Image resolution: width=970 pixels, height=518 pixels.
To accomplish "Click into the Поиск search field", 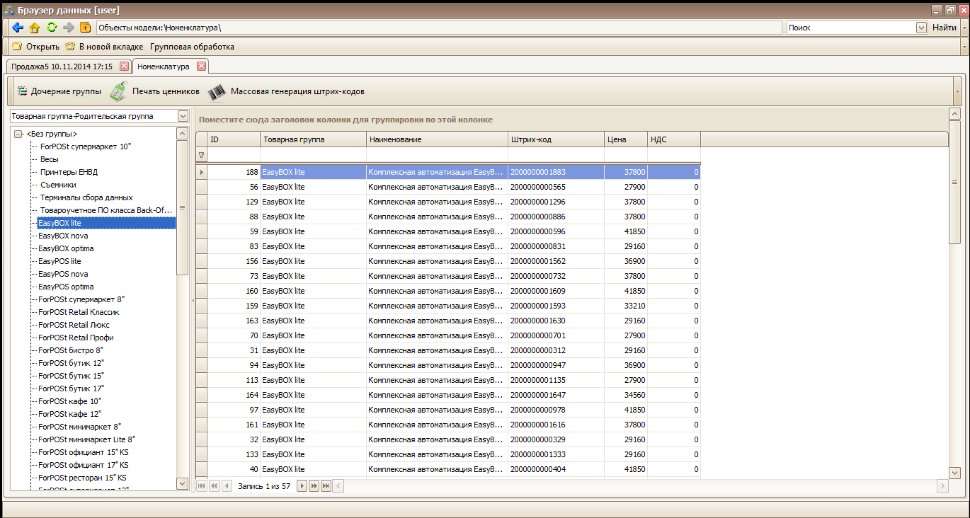I will point(851,28).
